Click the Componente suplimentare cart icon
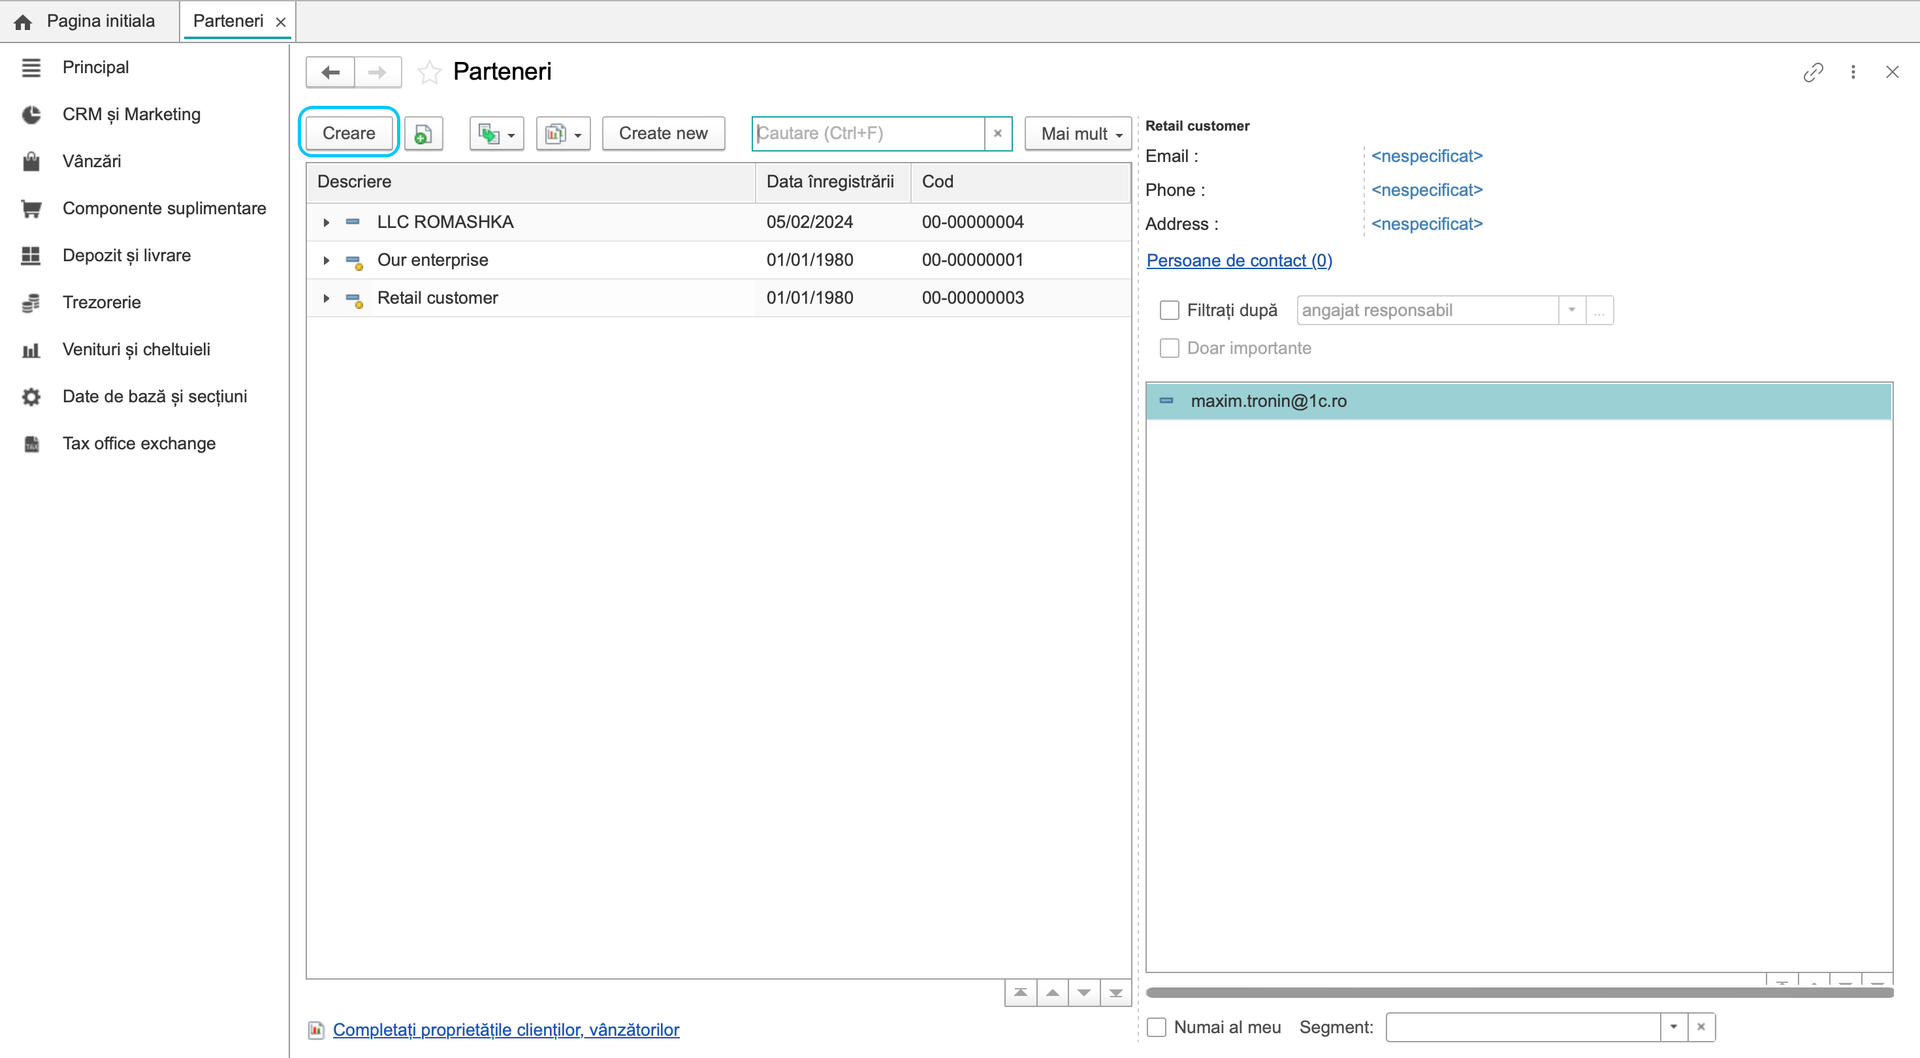 click(31, 208)
